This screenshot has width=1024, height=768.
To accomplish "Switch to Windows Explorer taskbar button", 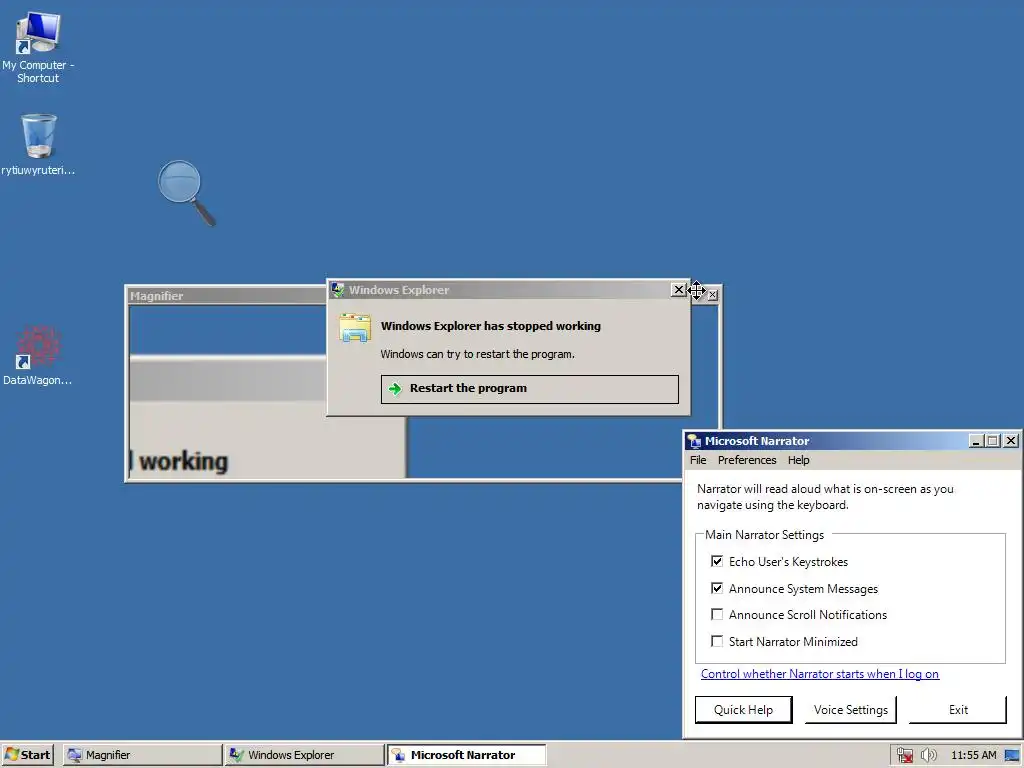I will tap(304, 755).
